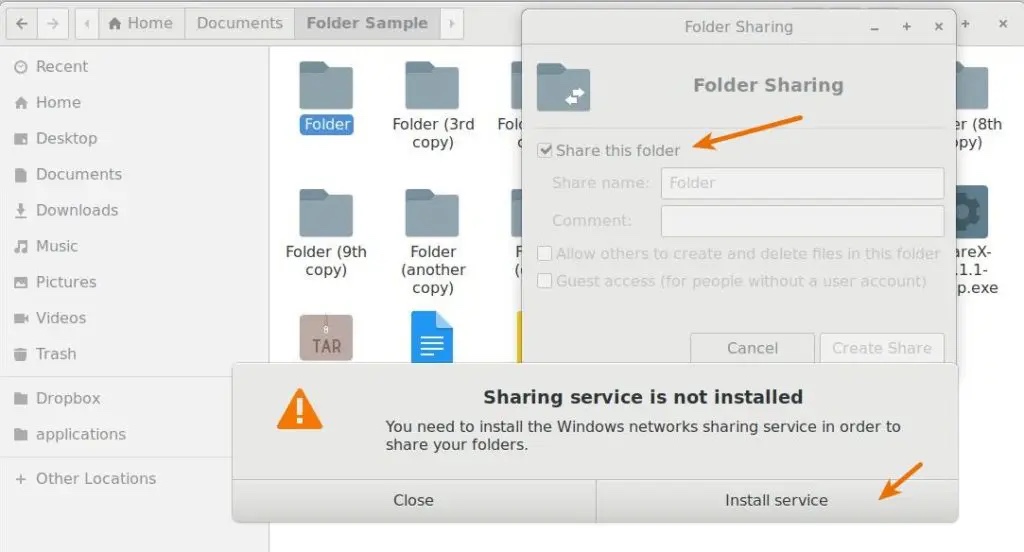Open the selected 'Folder' icon
1024x552 pixels.
tap(326, 87)
